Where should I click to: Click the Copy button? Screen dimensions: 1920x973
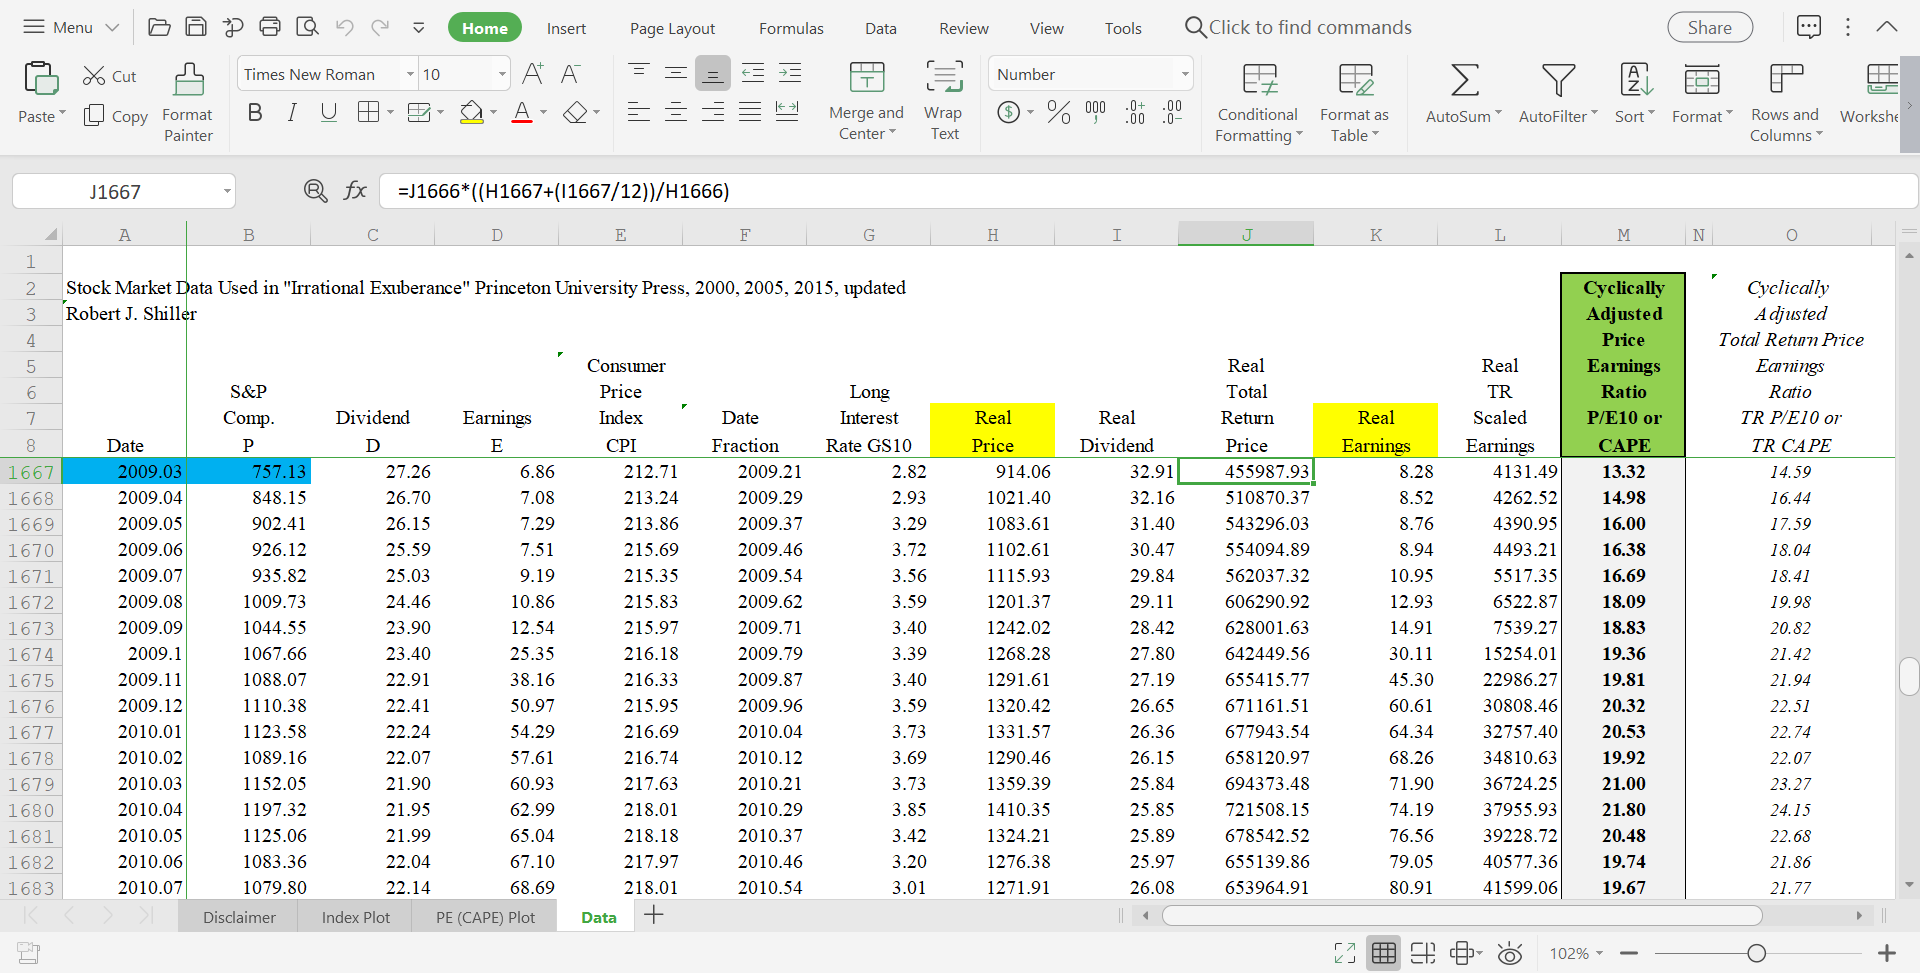coord(116,116)
